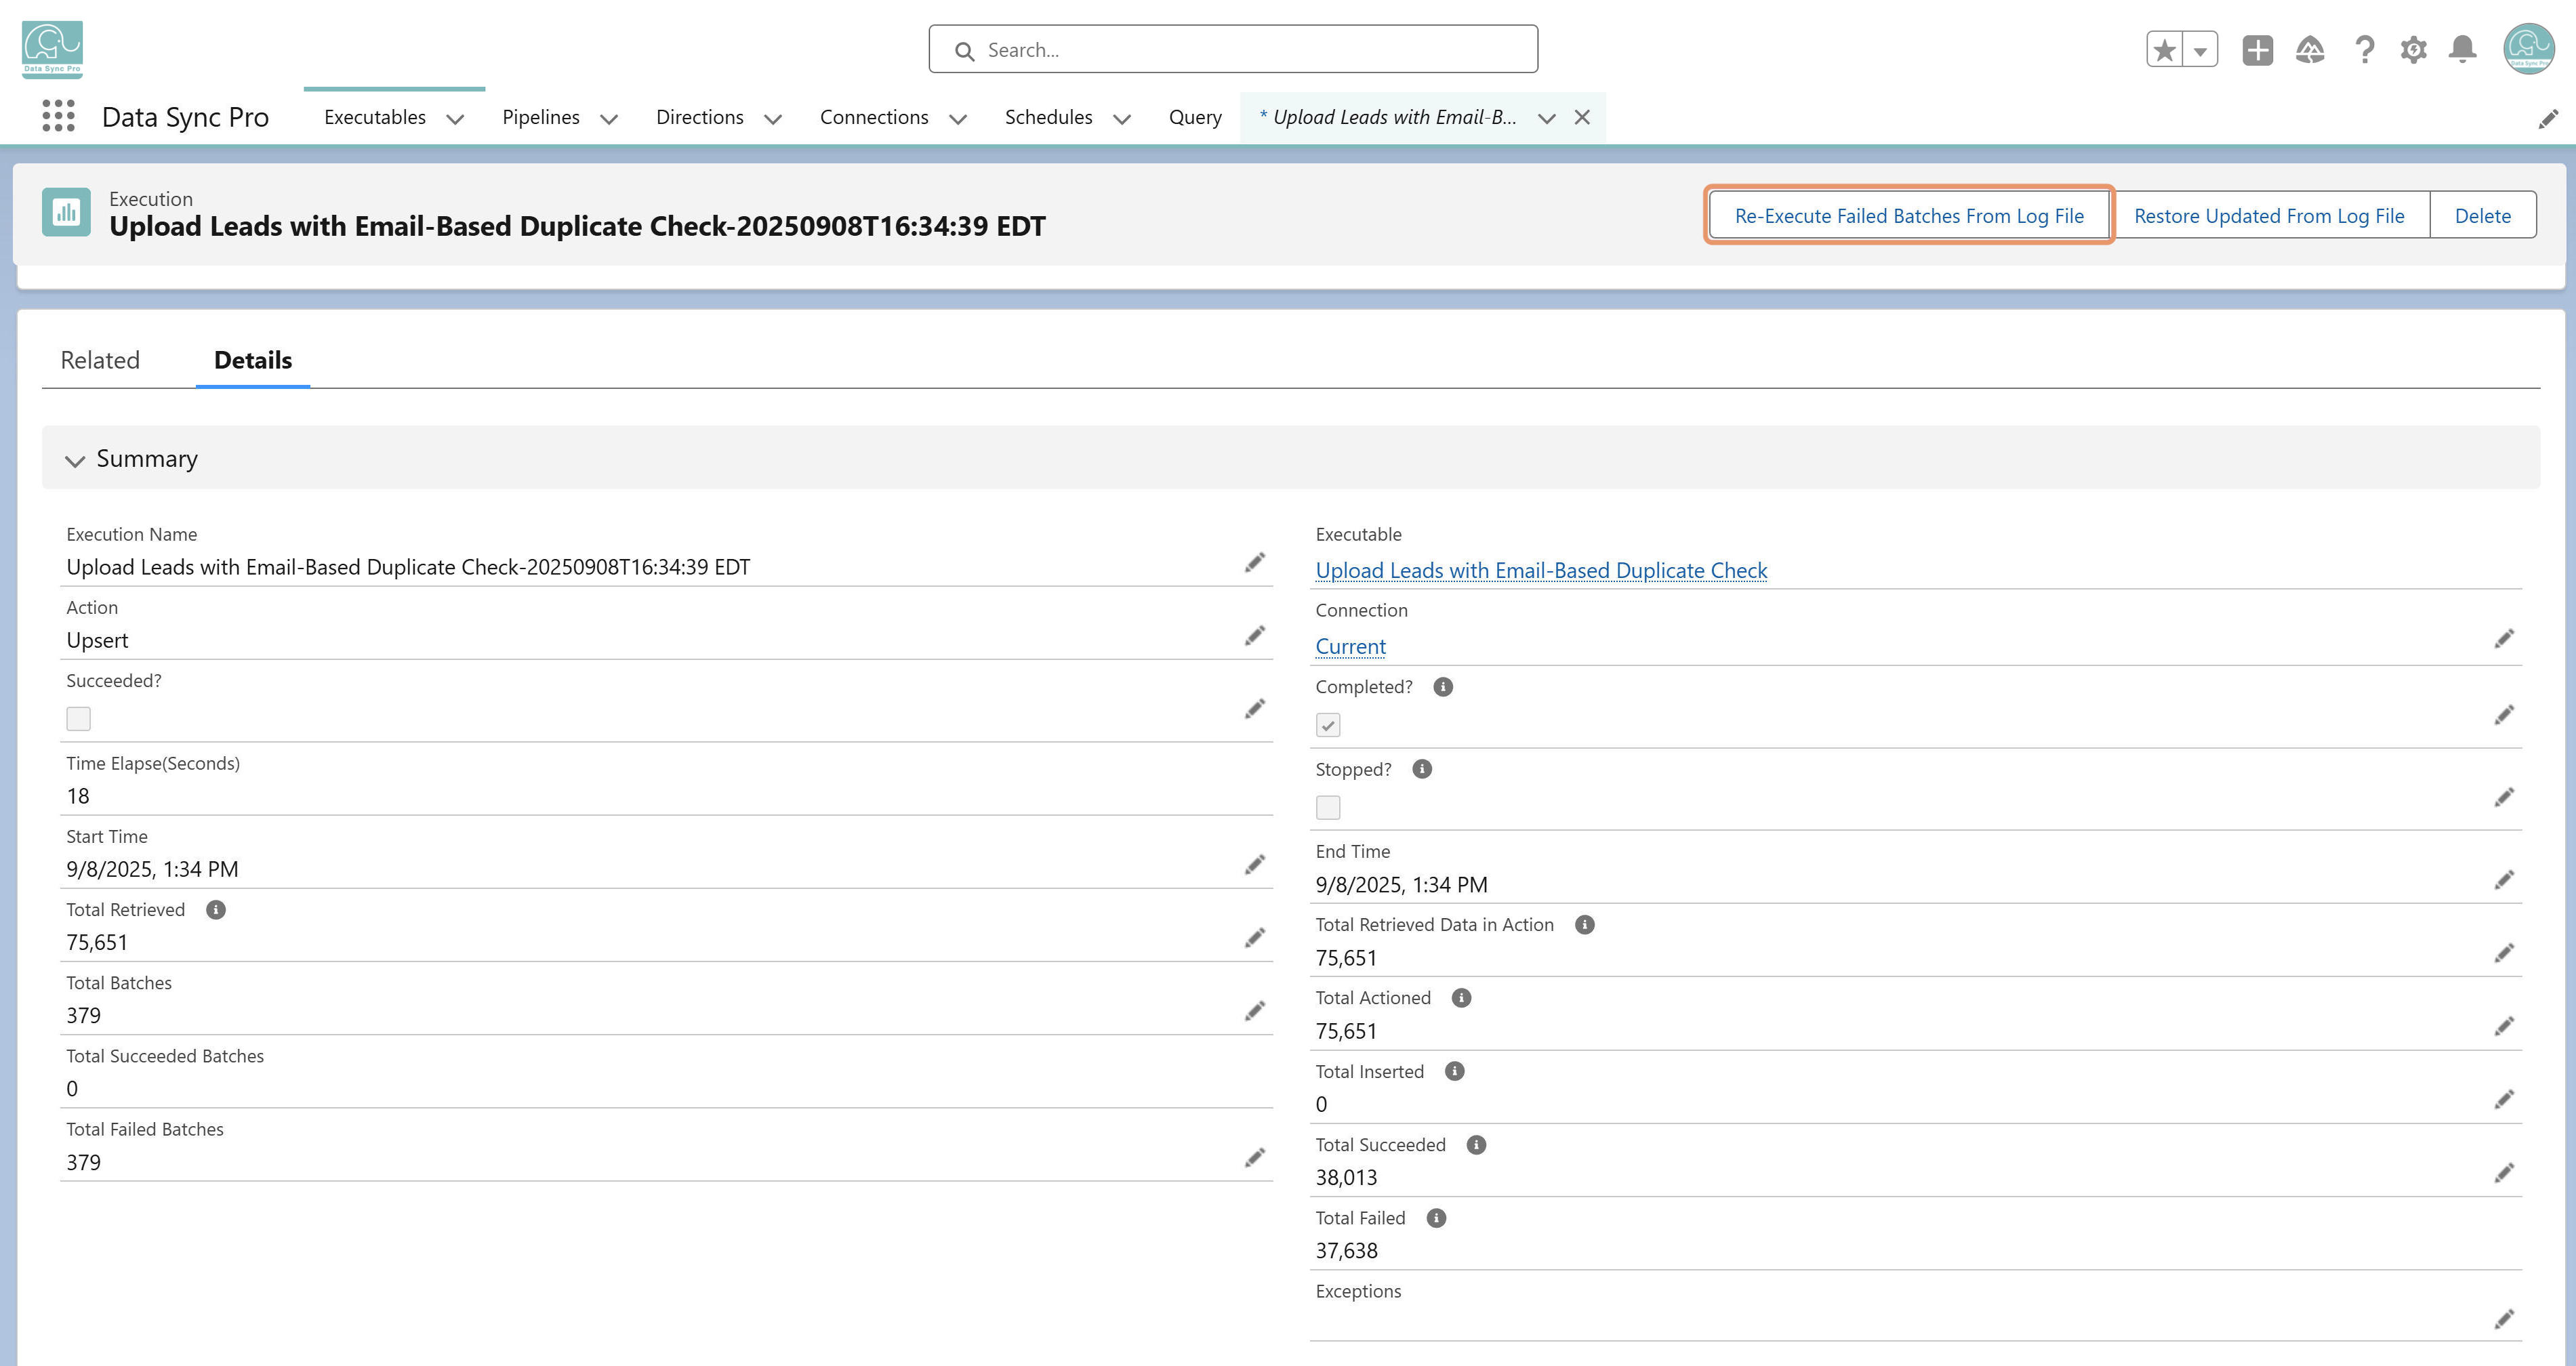Edit the Total Actioned pencil icon

2504,1027
